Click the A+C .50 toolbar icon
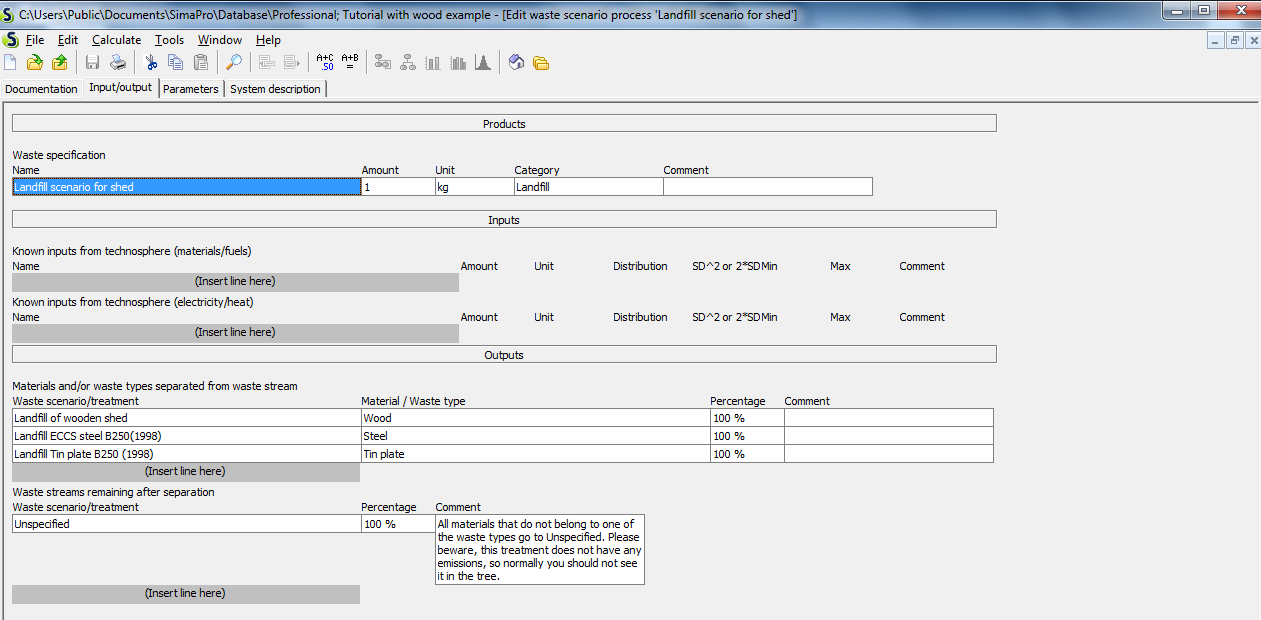 tap(325, 63)
